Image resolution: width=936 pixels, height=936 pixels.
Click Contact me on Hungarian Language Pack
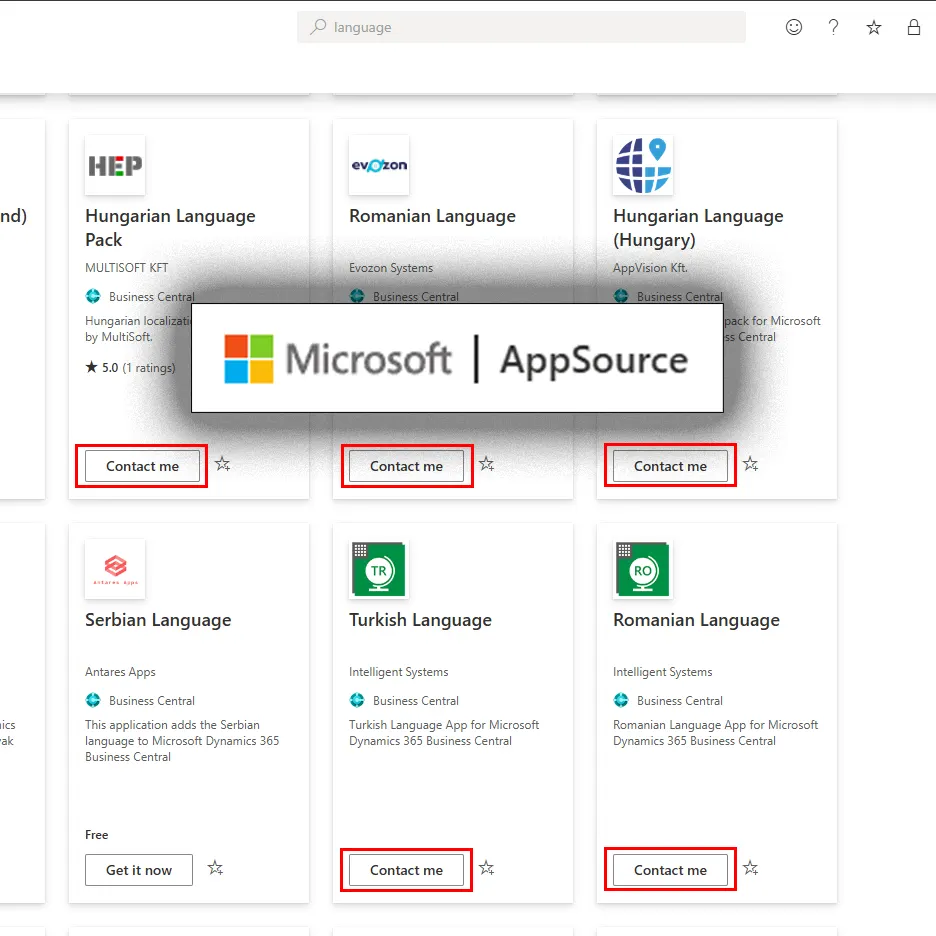(142, 466)
